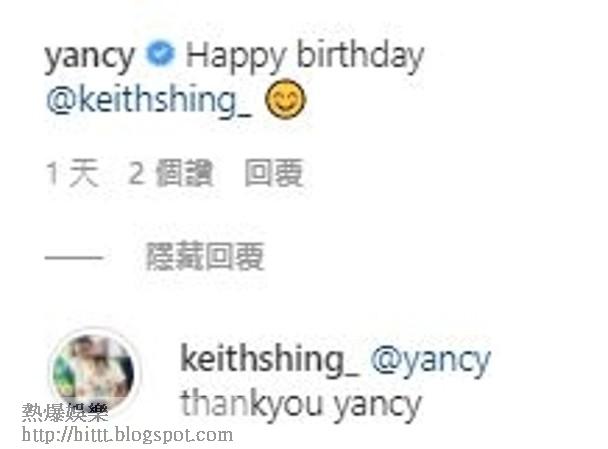
Task: Follow the blue @yancy mention in the reply
Action: pos(431,361)
